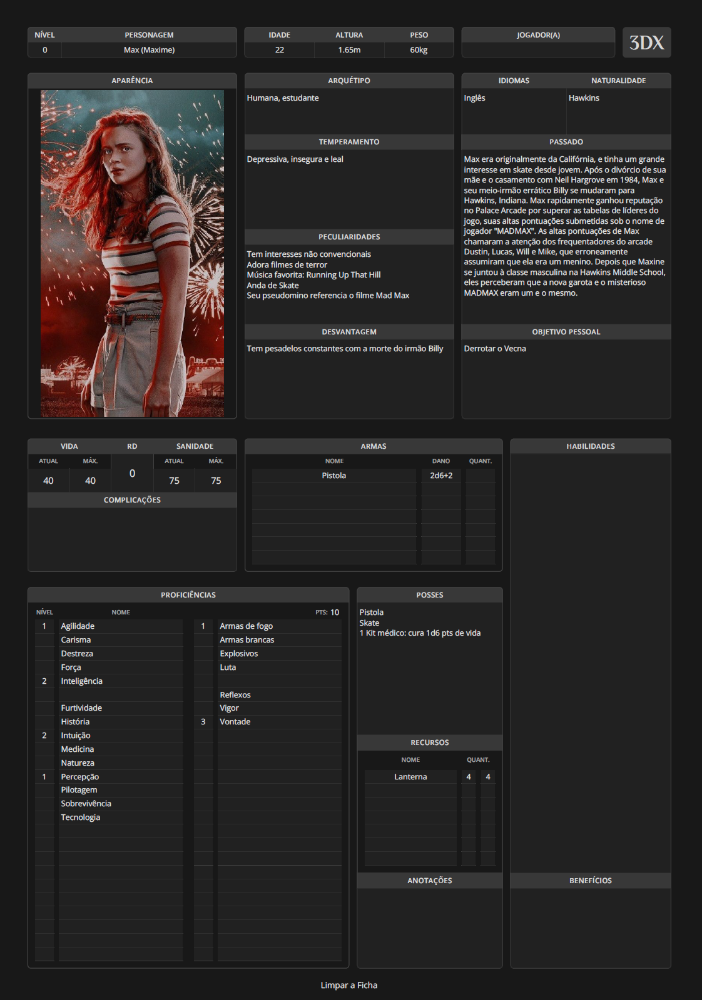Click the Arquétipo text area
Screen dimensions: 702x1000
click(x=349, y=111)
